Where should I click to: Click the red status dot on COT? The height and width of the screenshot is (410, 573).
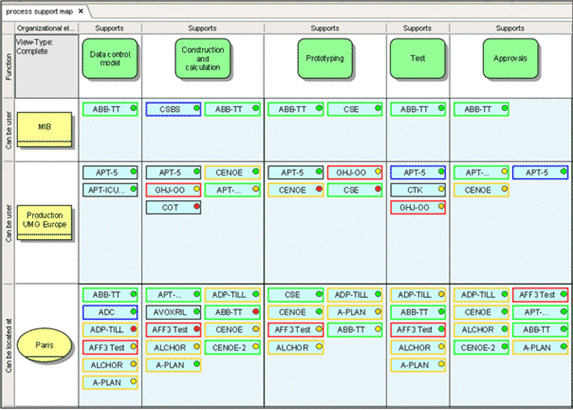[x=197, y=206]
